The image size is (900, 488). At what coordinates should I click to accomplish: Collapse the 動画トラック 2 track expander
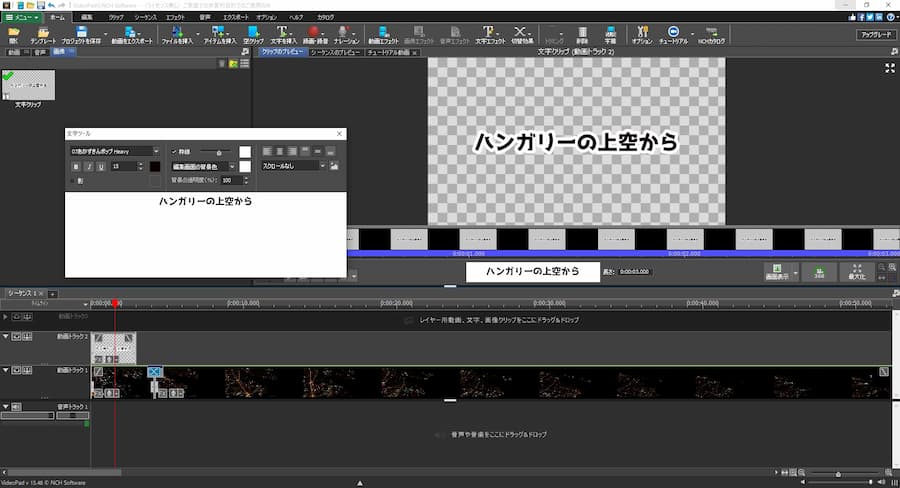point(6,336)
